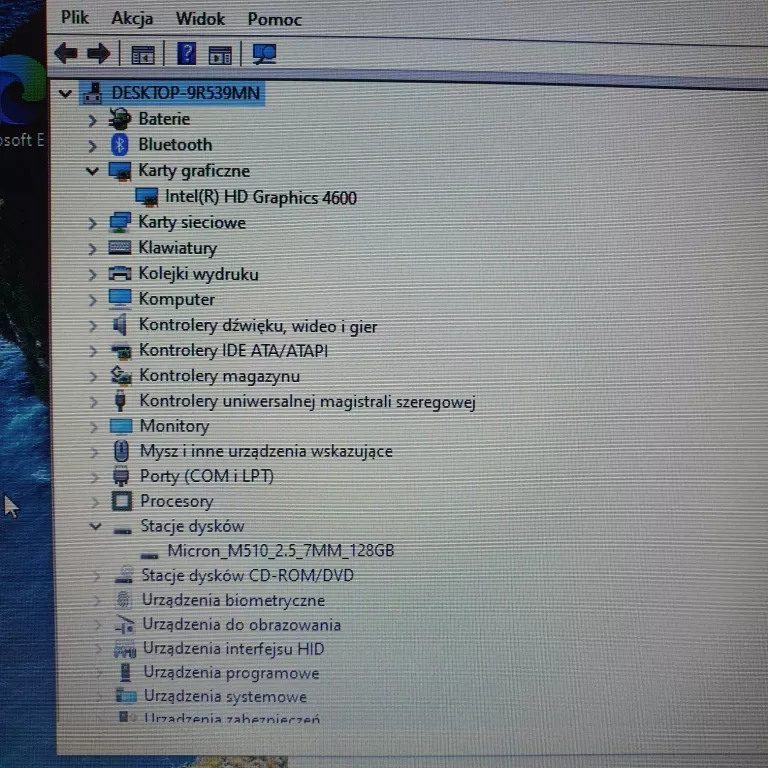
Task: Click the Bluetooth symbol icon
Action: click(x=120, y=144)
